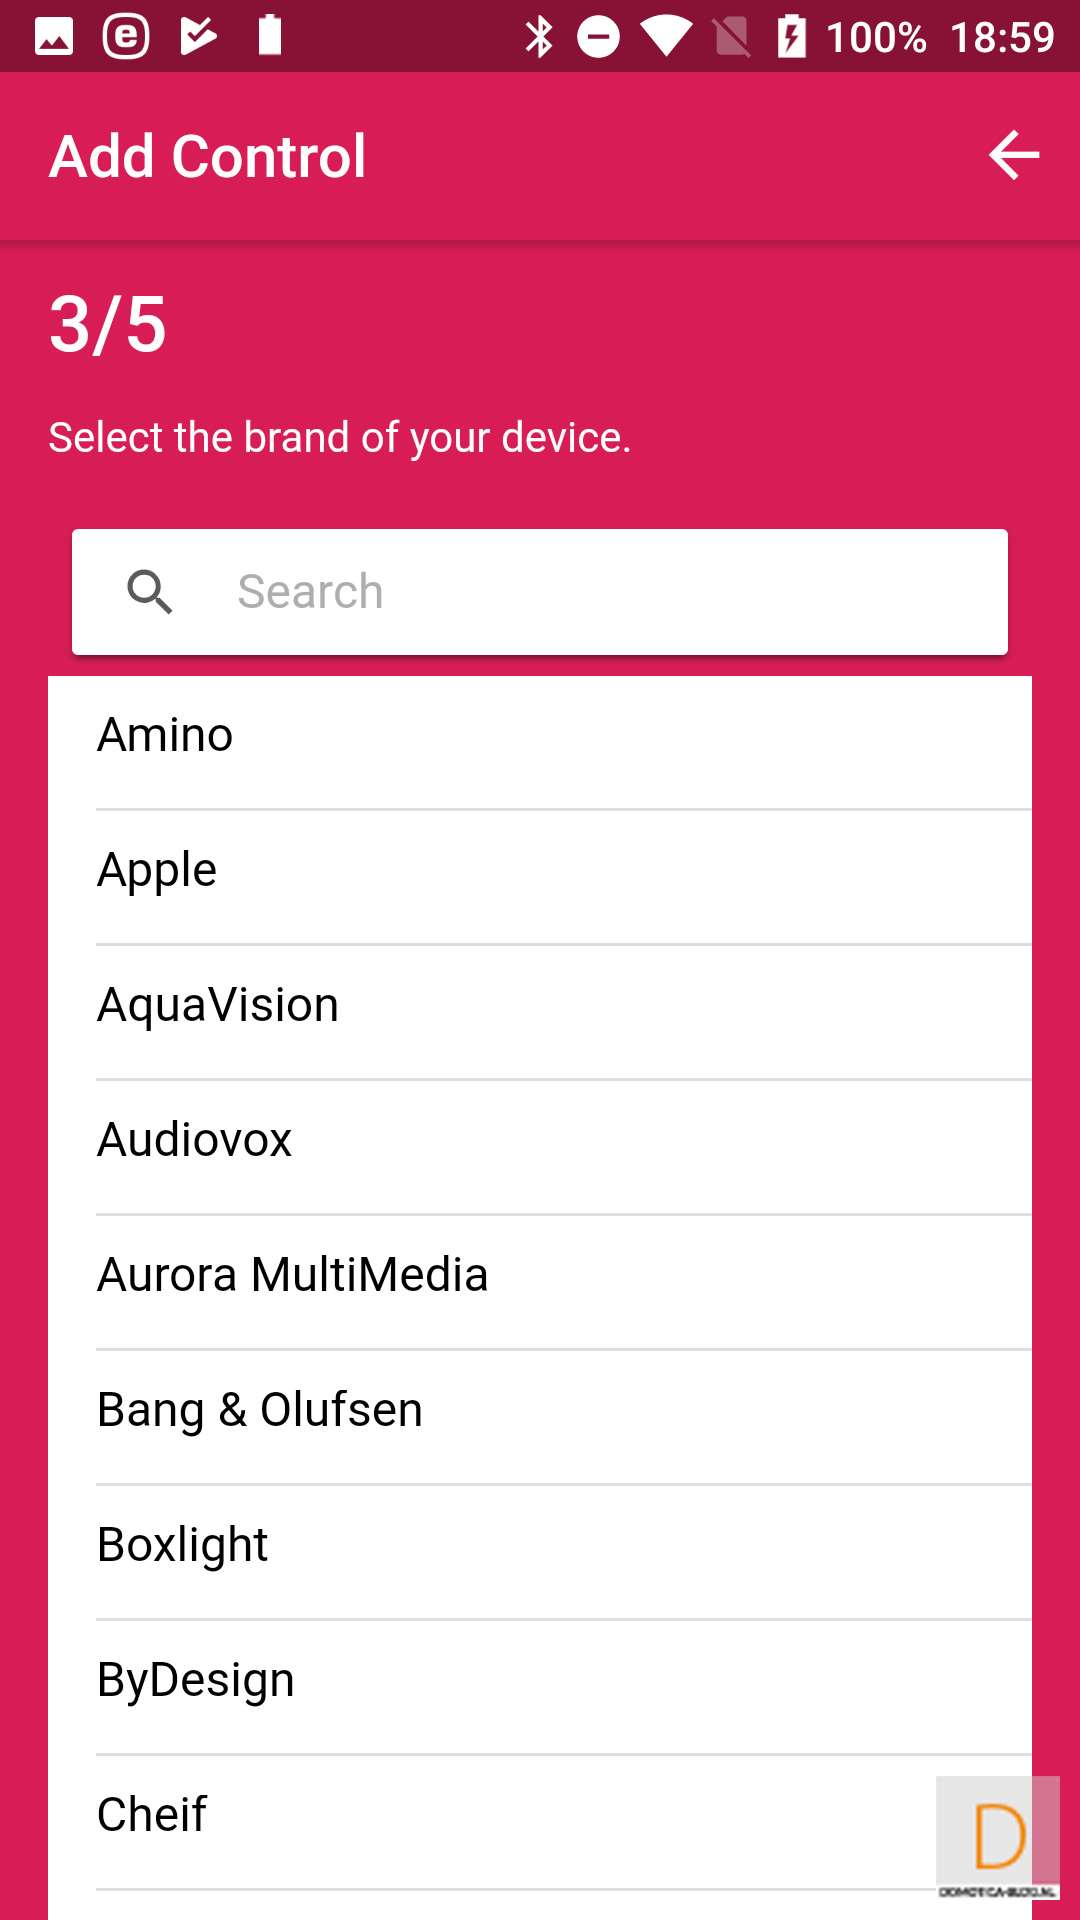The height and width of the screenshot is (1920, 1080).
Task: Click the orange D logo thumbnail
Action: click(x=998, y=1836)
